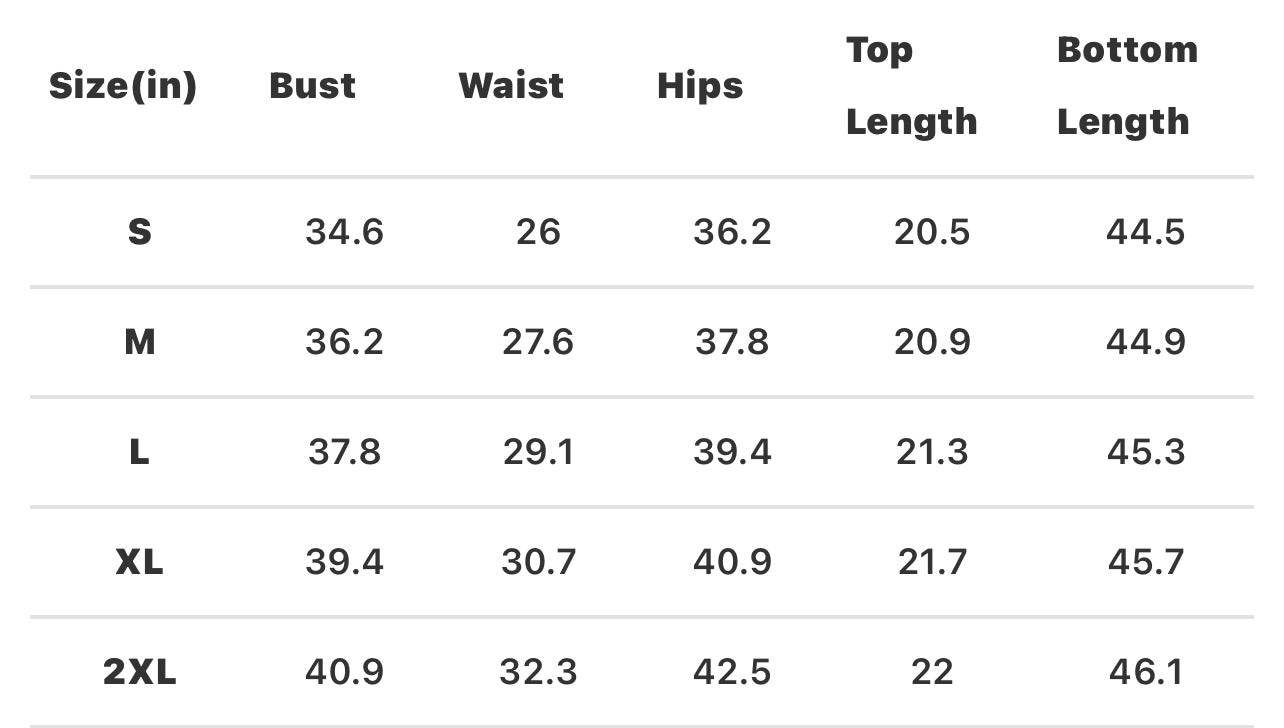Click the Hips column header
This screenshot has height=728, width=1284.
pyautogui.click(x=700, y=86)
